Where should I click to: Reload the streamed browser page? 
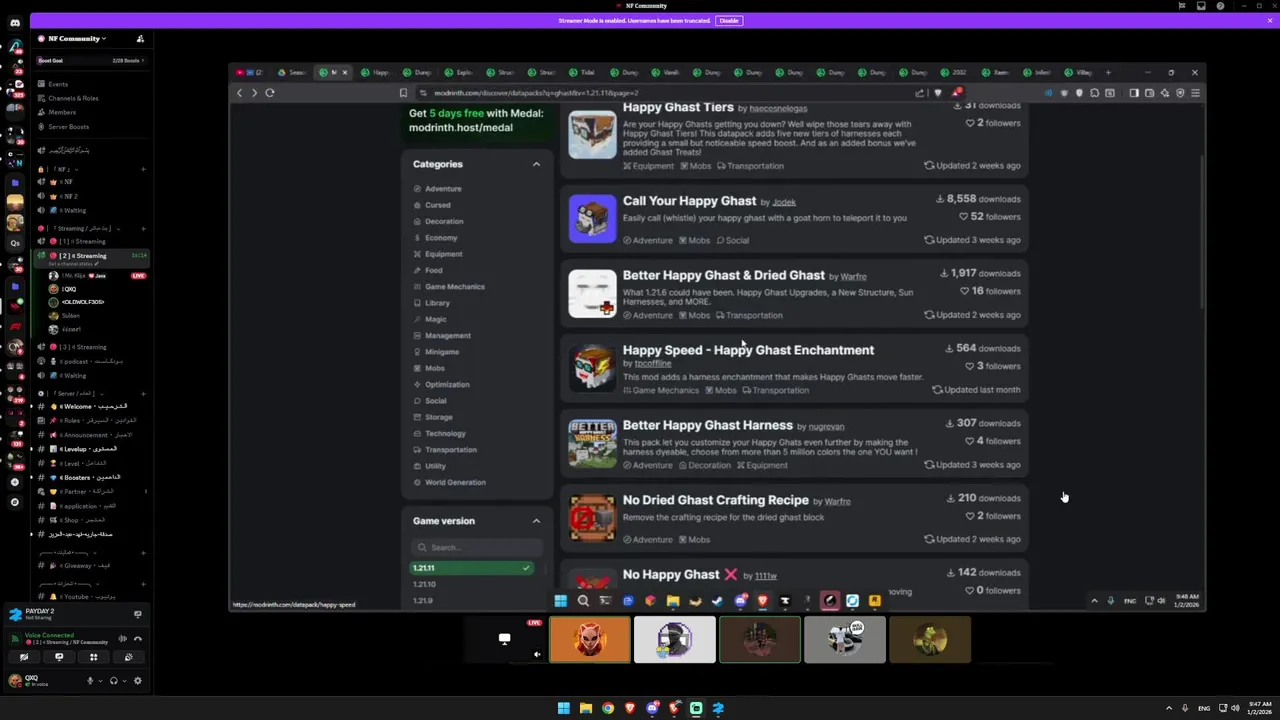click(270, 92)
